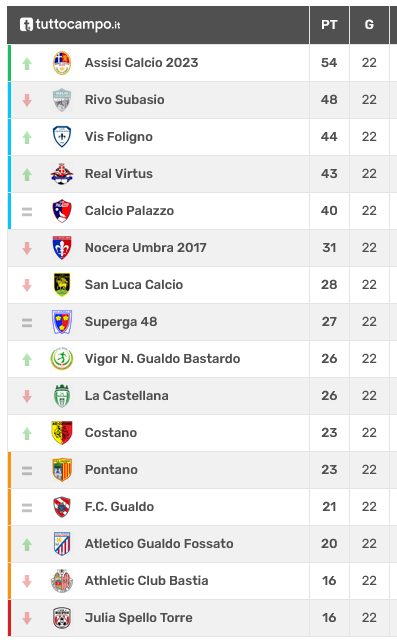Open Pontano team page link
Screen dimensions: 397x644
point(111,469)
